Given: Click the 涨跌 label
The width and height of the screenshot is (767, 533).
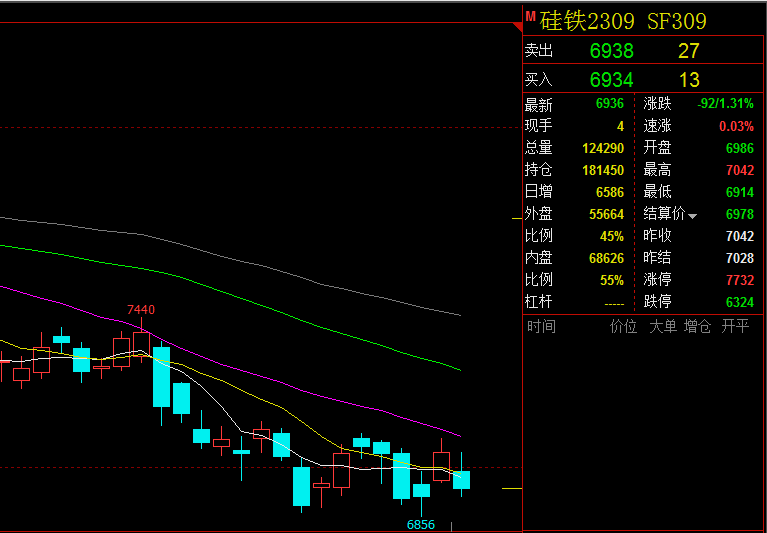Looking at the screenshot, I should tap(657, 104).
